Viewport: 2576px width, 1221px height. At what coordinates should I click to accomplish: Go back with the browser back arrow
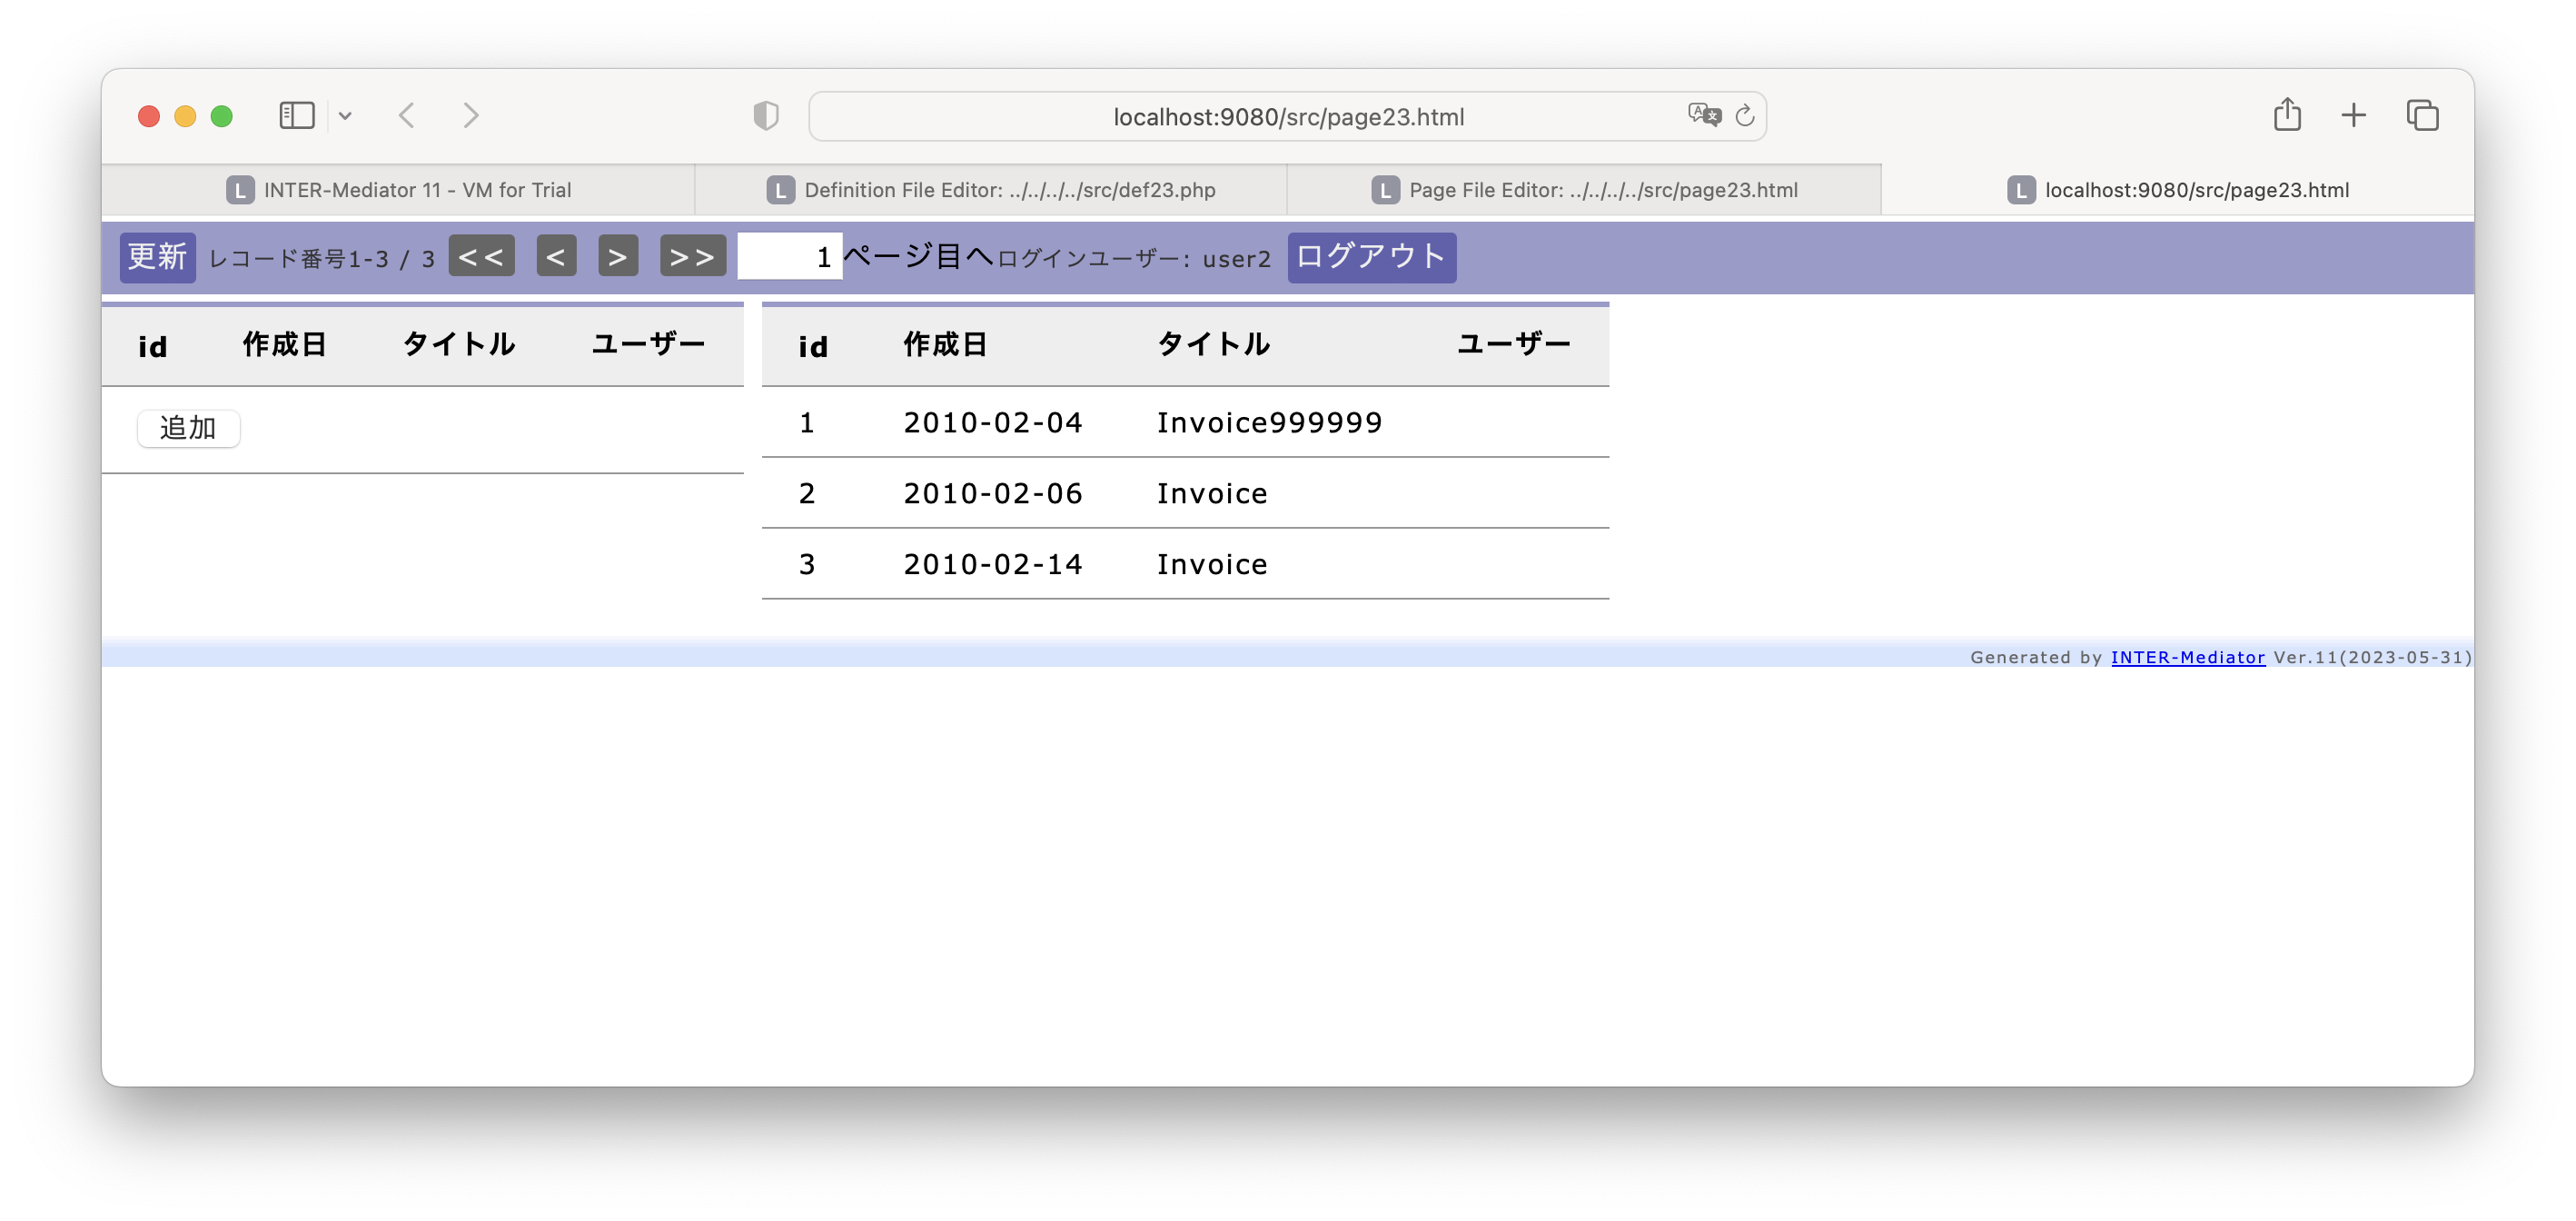406,116
